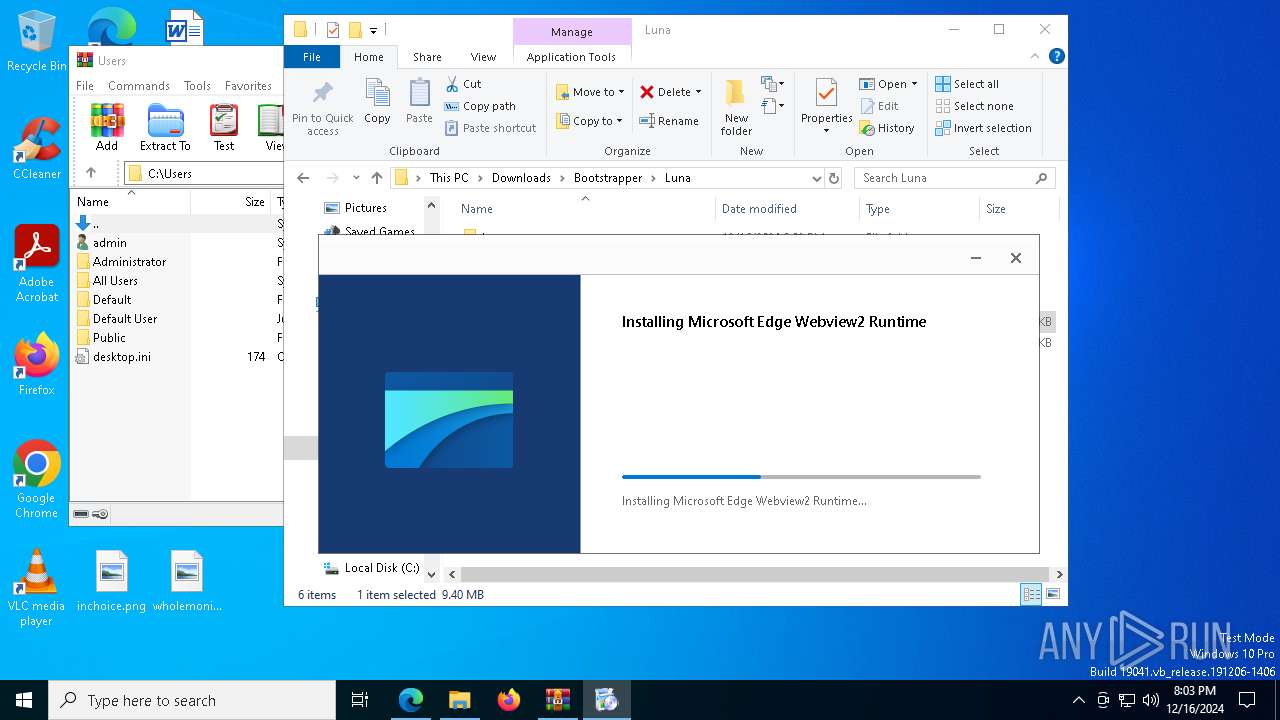Open the address bar history dropdown
This screenshot has height=720, width=1280.
(817, 178)
